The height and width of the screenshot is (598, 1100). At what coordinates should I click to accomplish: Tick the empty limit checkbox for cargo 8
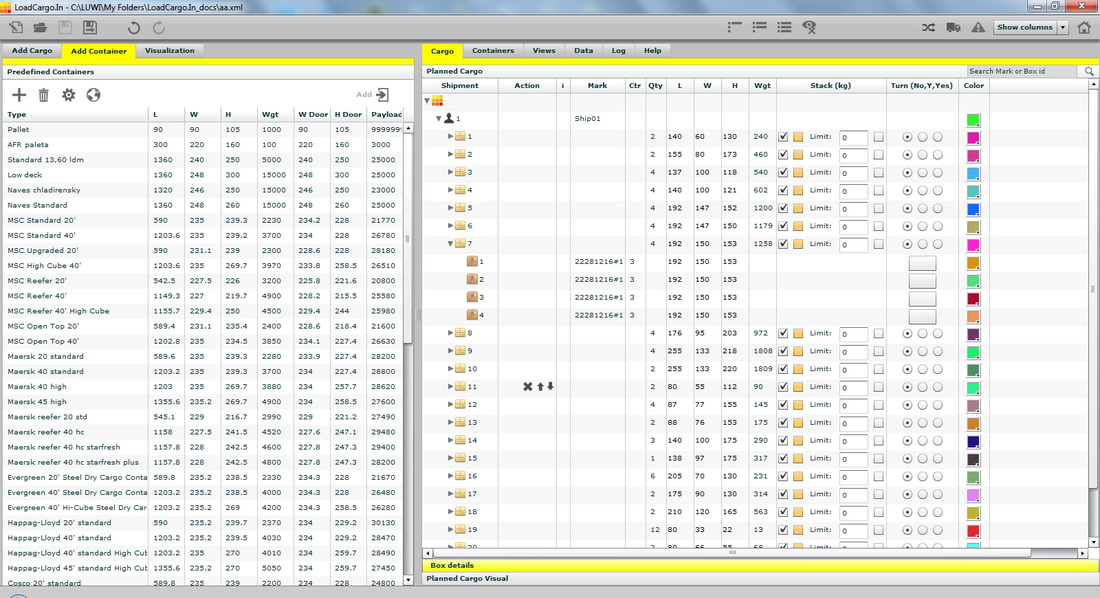coord(878,334)
